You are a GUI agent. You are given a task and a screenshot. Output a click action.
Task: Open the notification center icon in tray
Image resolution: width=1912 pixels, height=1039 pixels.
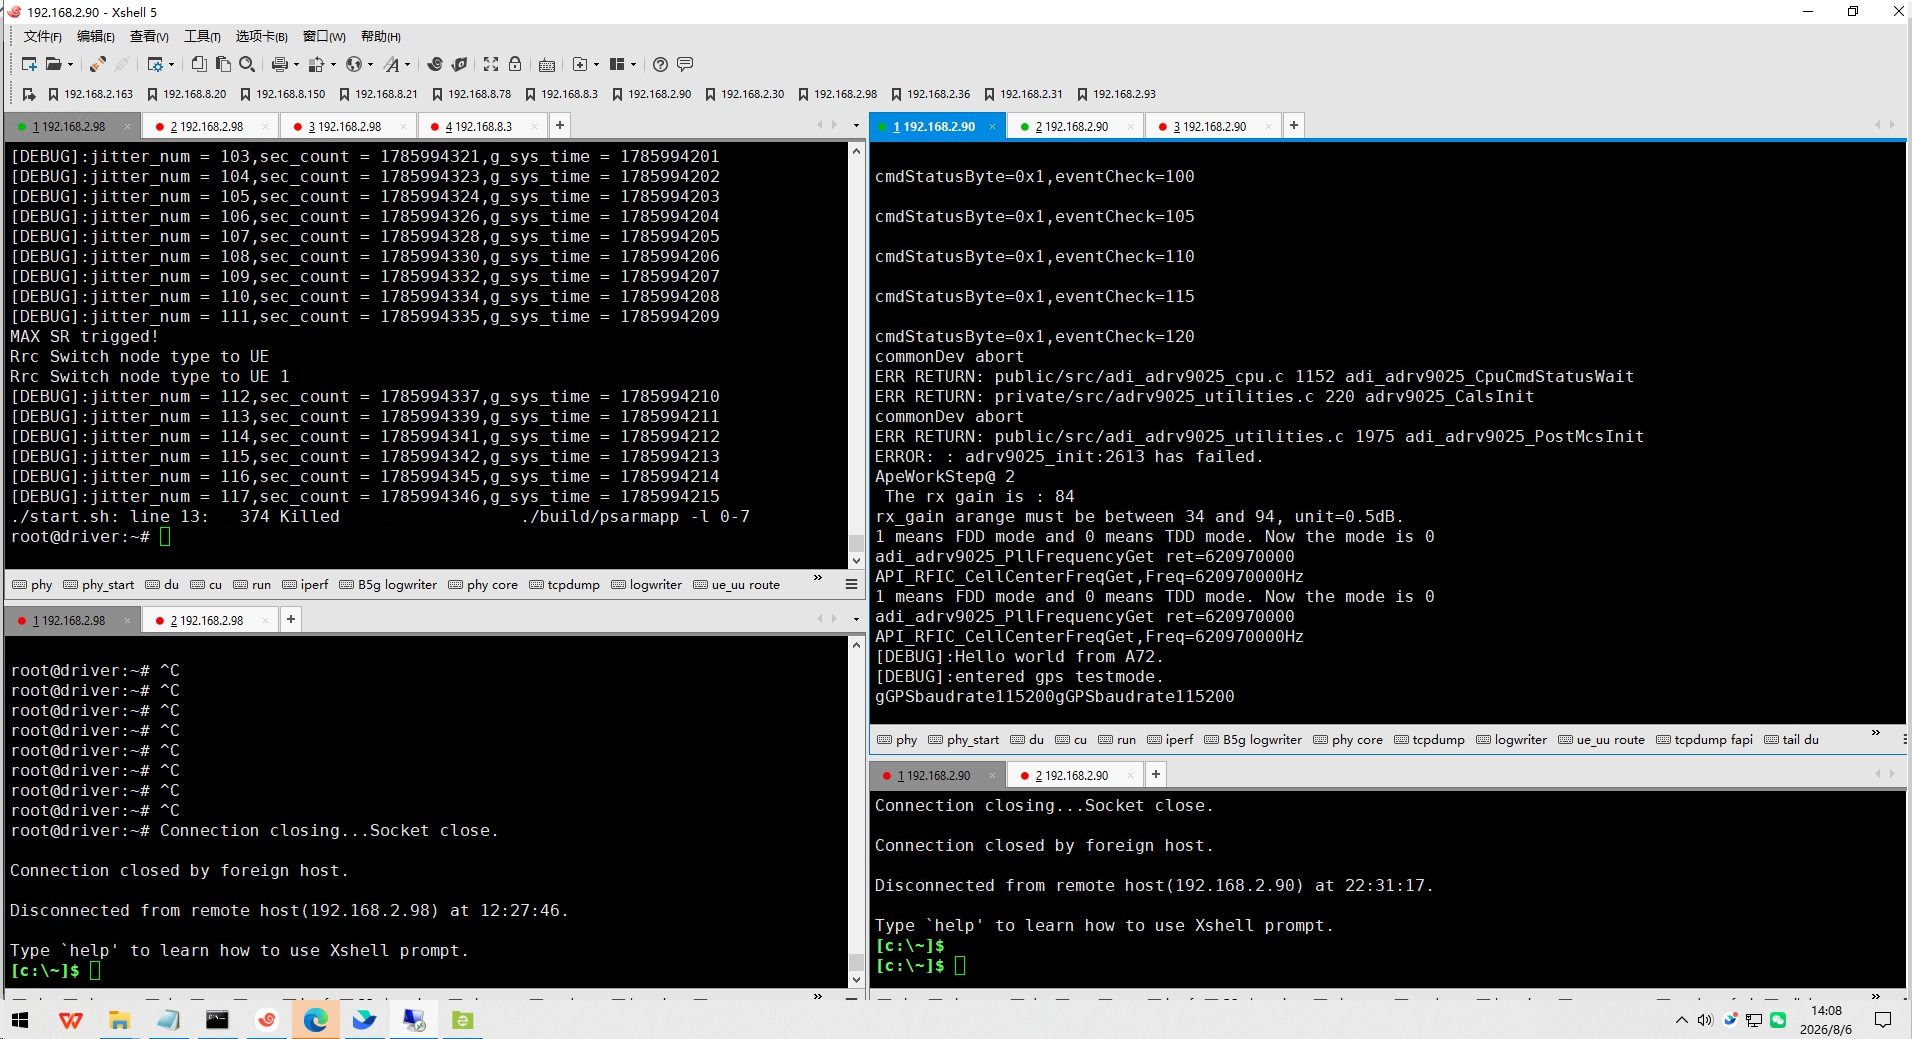(1883, 1020)
